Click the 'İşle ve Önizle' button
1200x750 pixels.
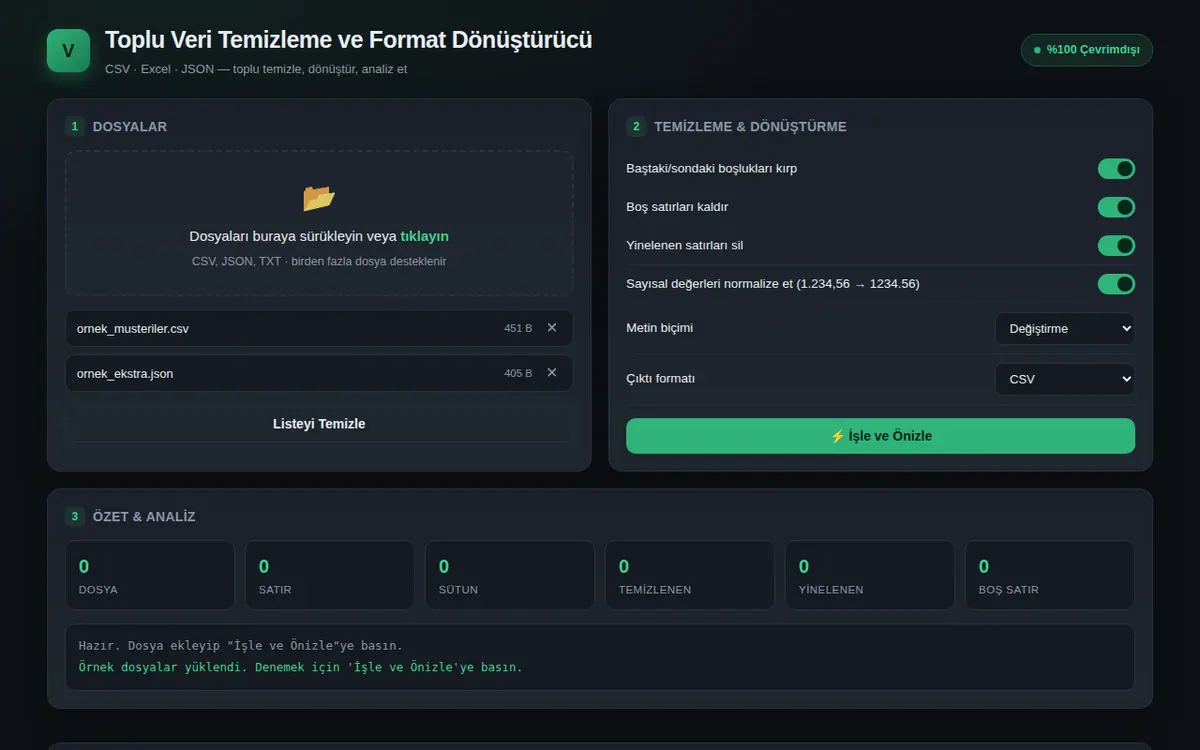pos(880,436)
